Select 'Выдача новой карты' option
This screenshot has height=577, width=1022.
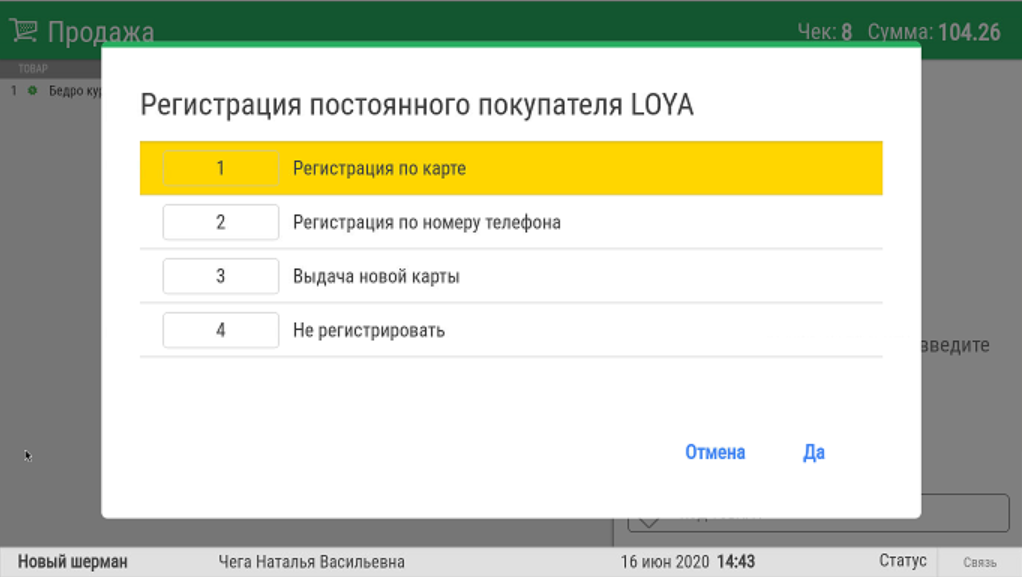511,276
